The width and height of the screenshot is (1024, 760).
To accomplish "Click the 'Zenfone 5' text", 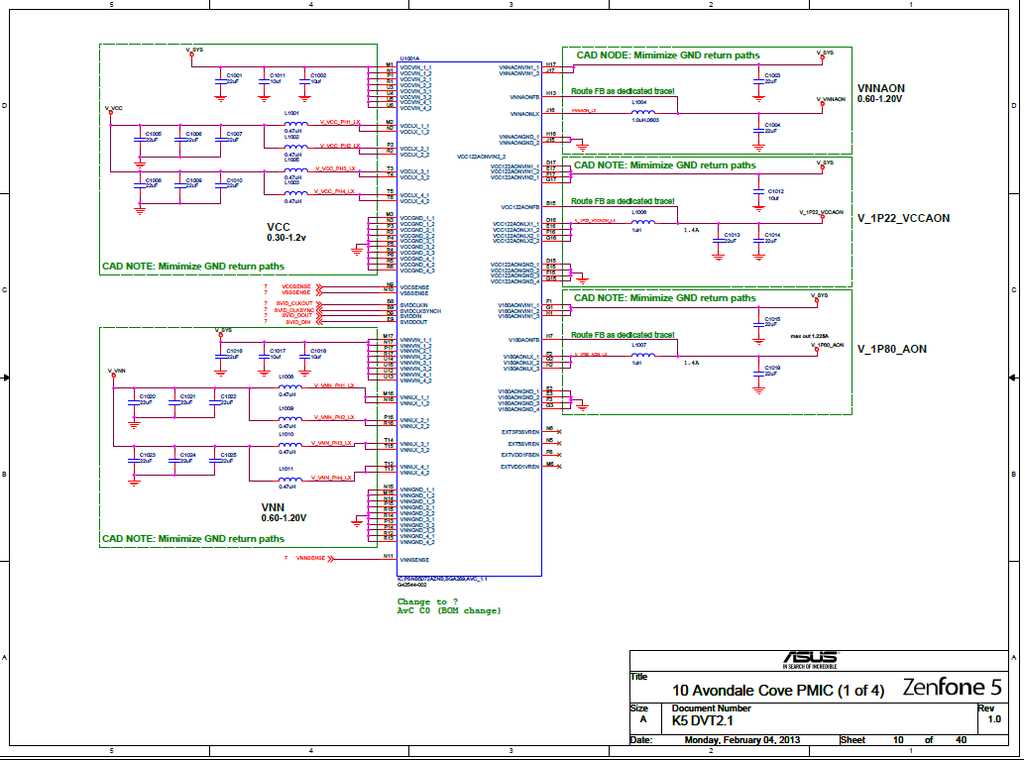I will click(x=952, y=687).
